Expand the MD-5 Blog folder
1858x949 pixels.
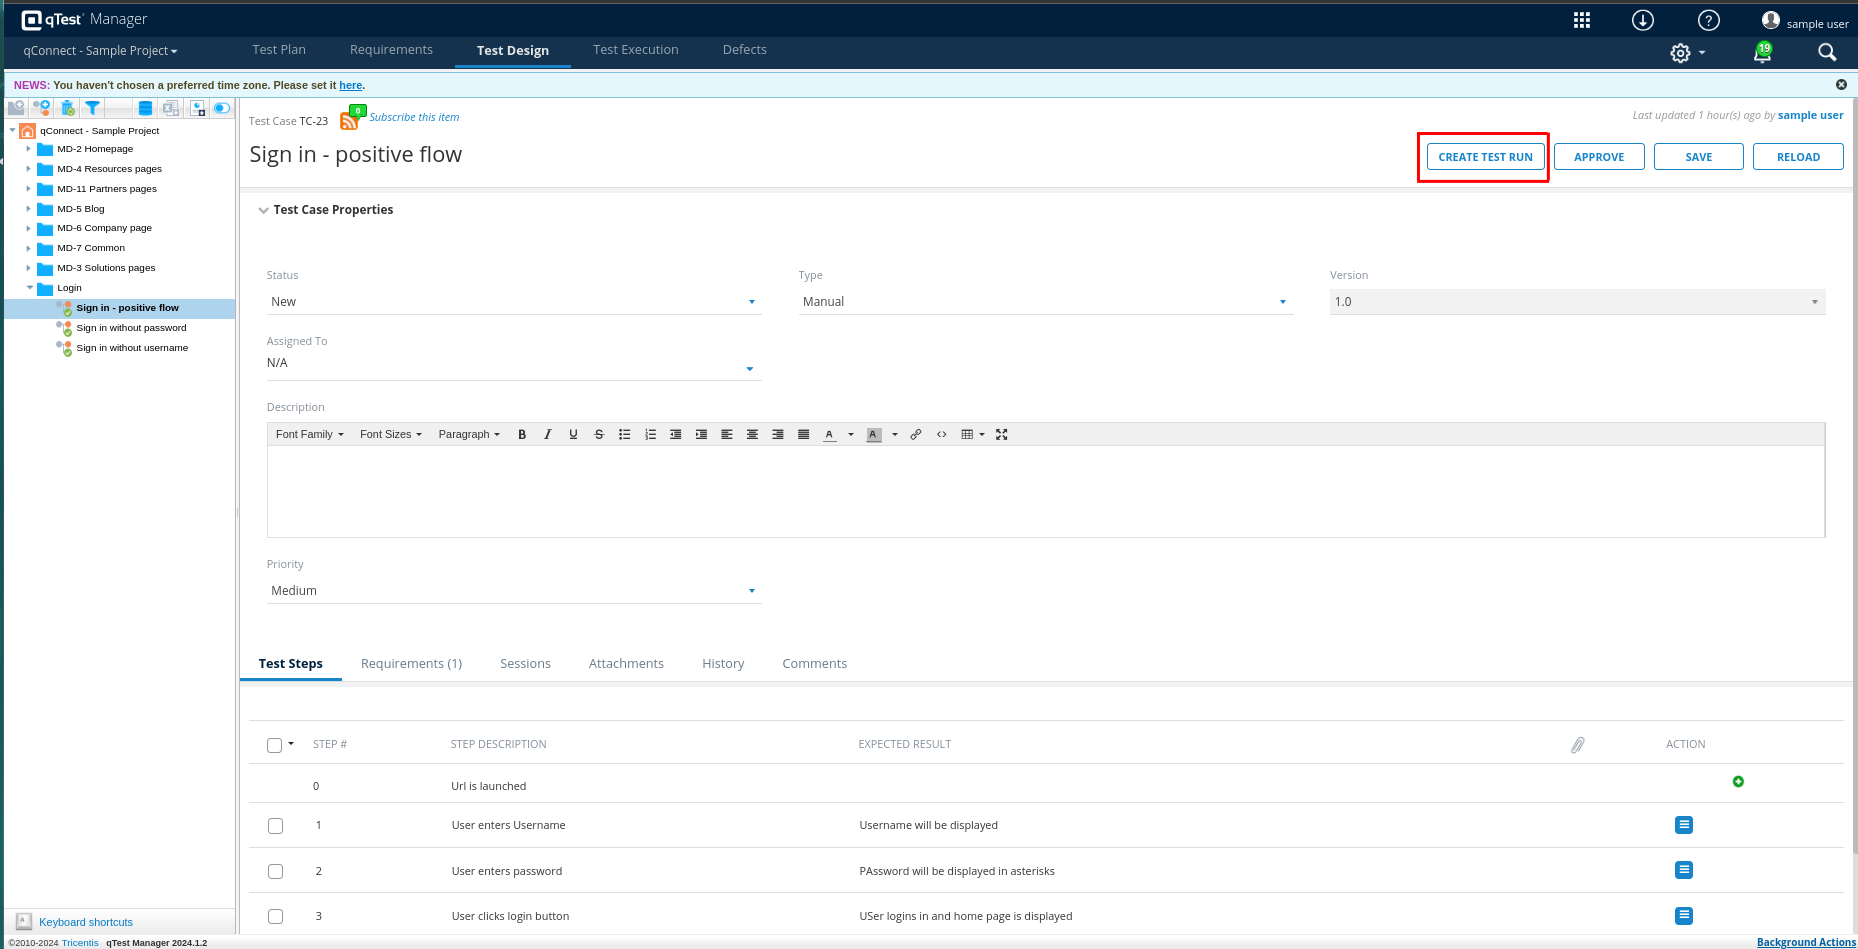(29, 209)
